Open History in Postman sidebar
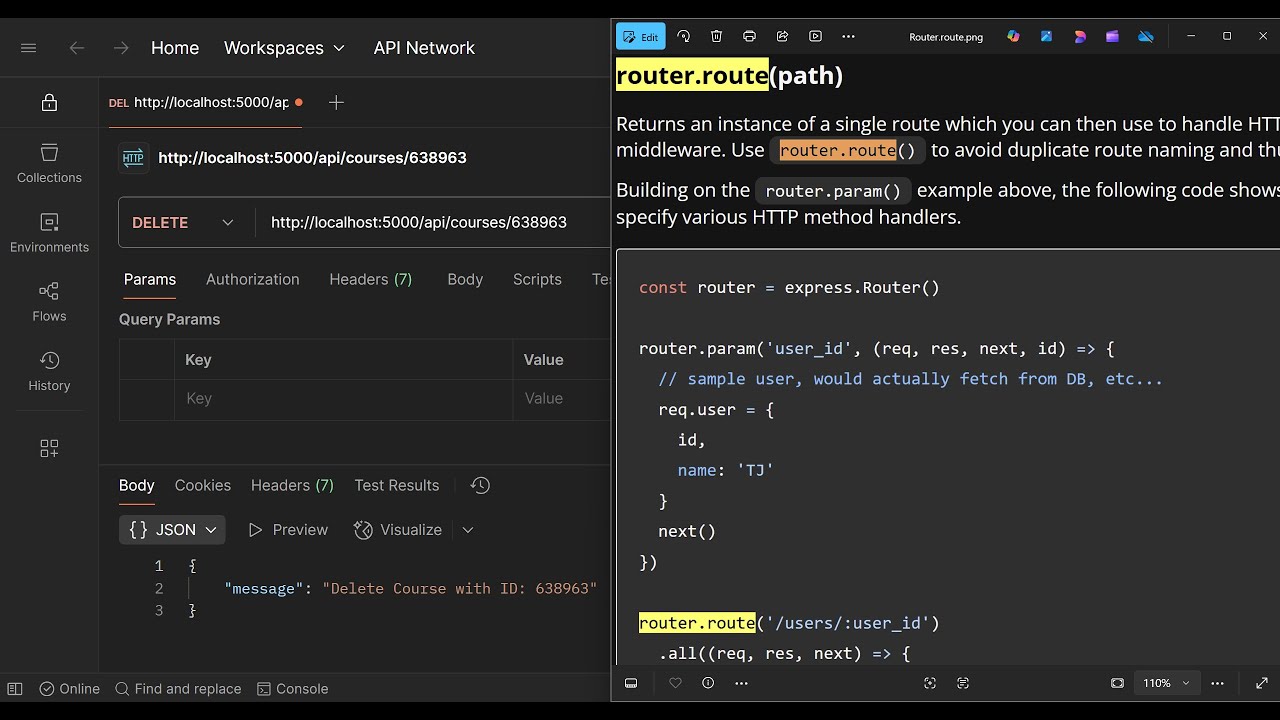This screenshot has width=1280, height=720. point(49,371)
